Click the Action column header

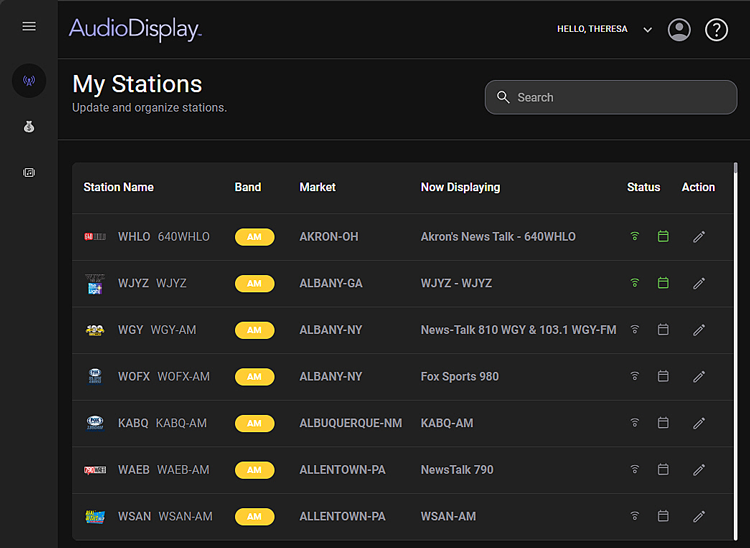point(698,187)
